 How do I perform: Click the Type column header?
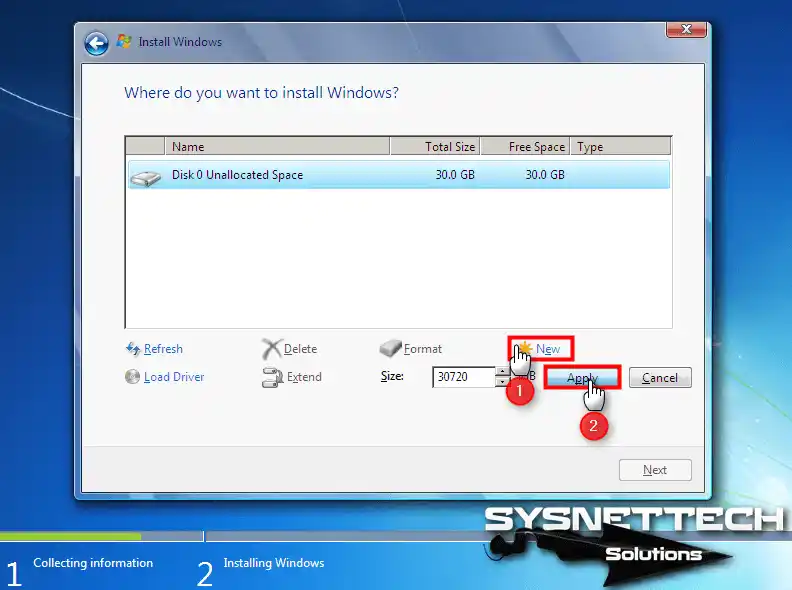tap(620, 146)
